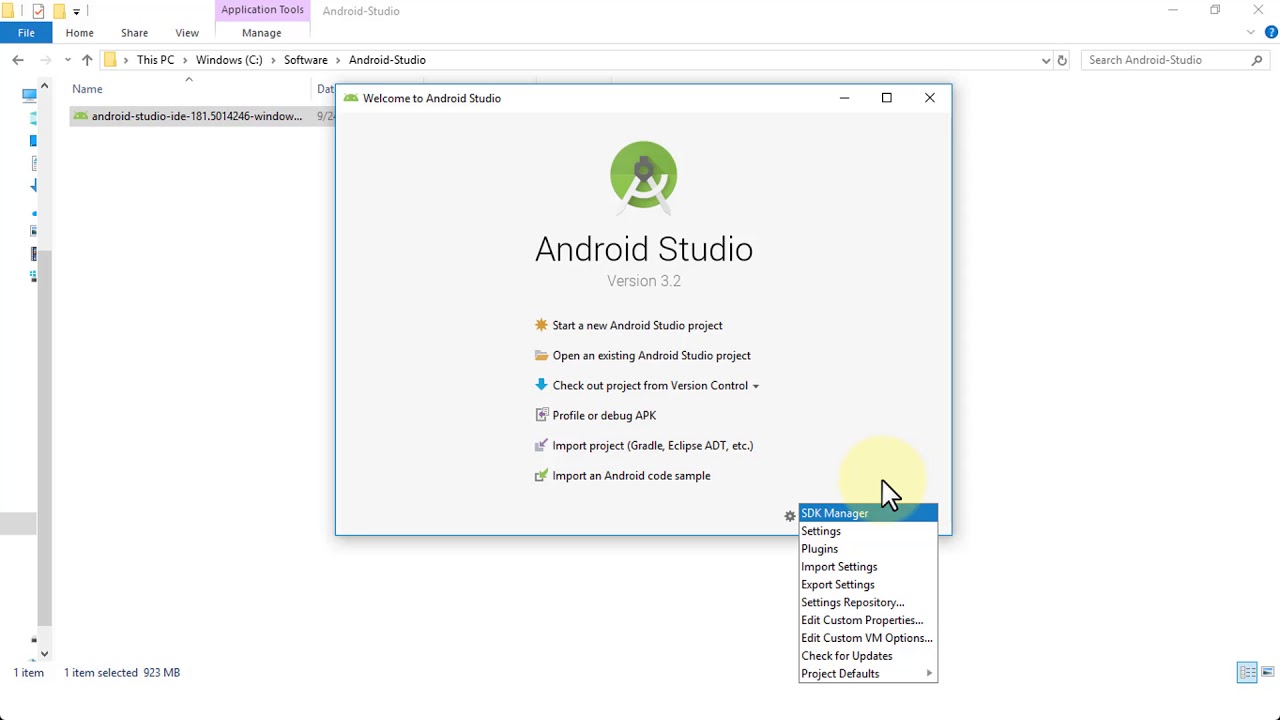Click the Software breadcrumb in address bar
The image size is (1280, 720).
305,60
